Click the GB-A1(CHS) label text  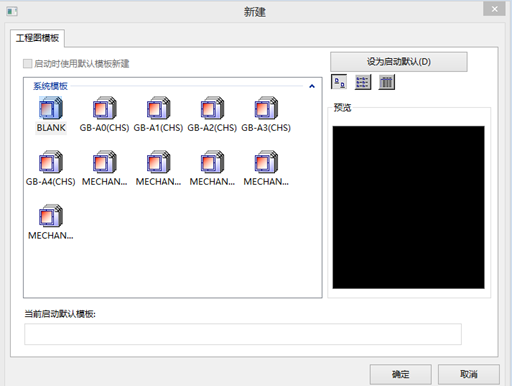click(158, 128)
